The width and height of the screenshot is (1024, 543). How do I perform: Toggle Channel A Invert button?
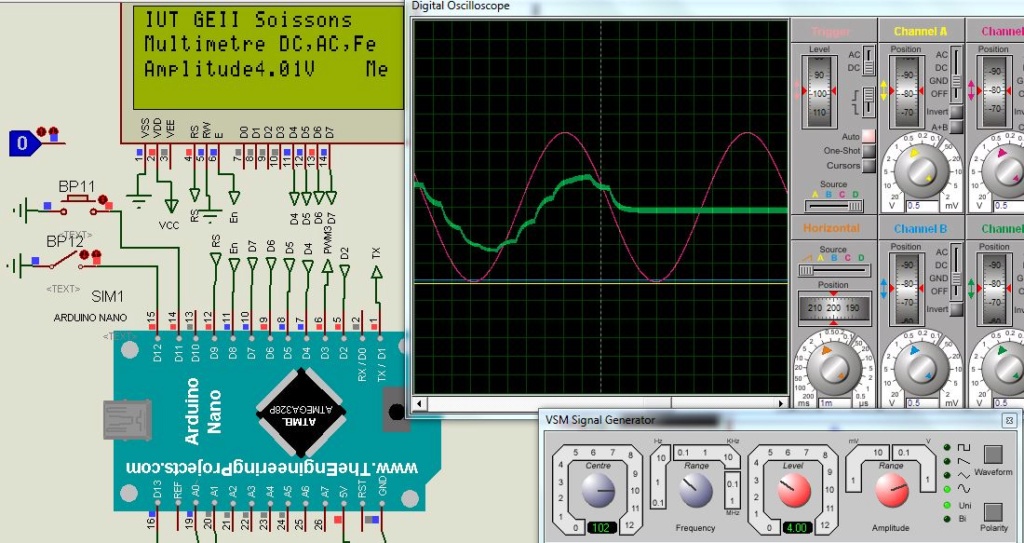pos(956,112)
